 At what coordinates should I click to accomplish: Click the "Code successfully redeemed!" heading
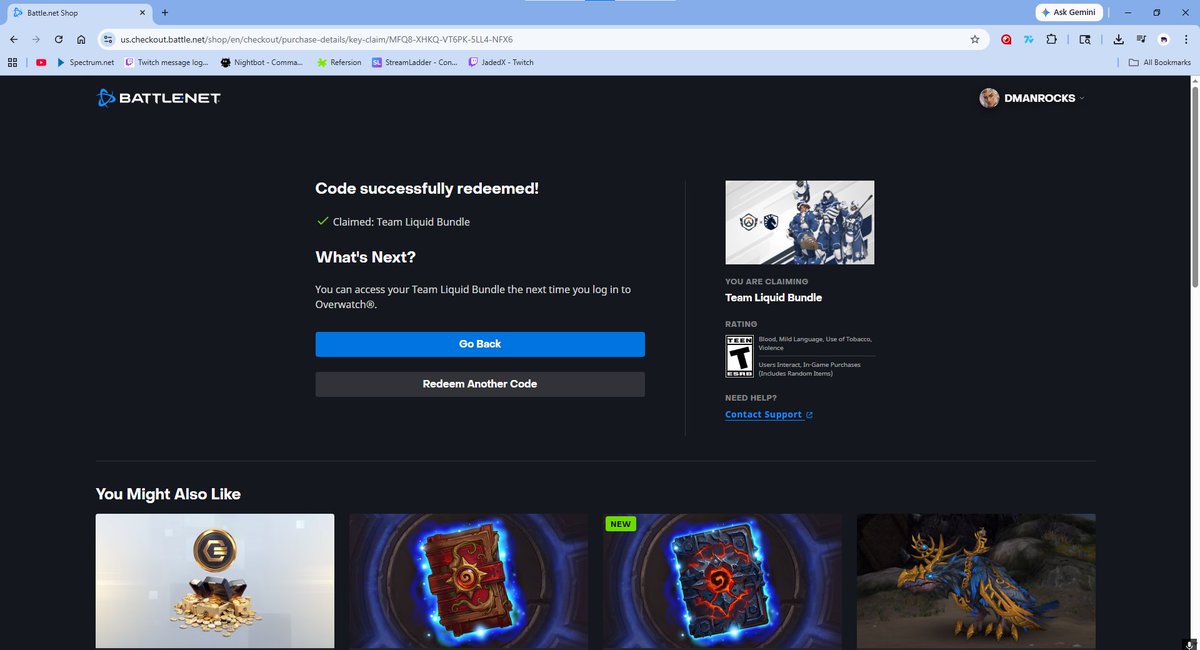tap(427, 188)
